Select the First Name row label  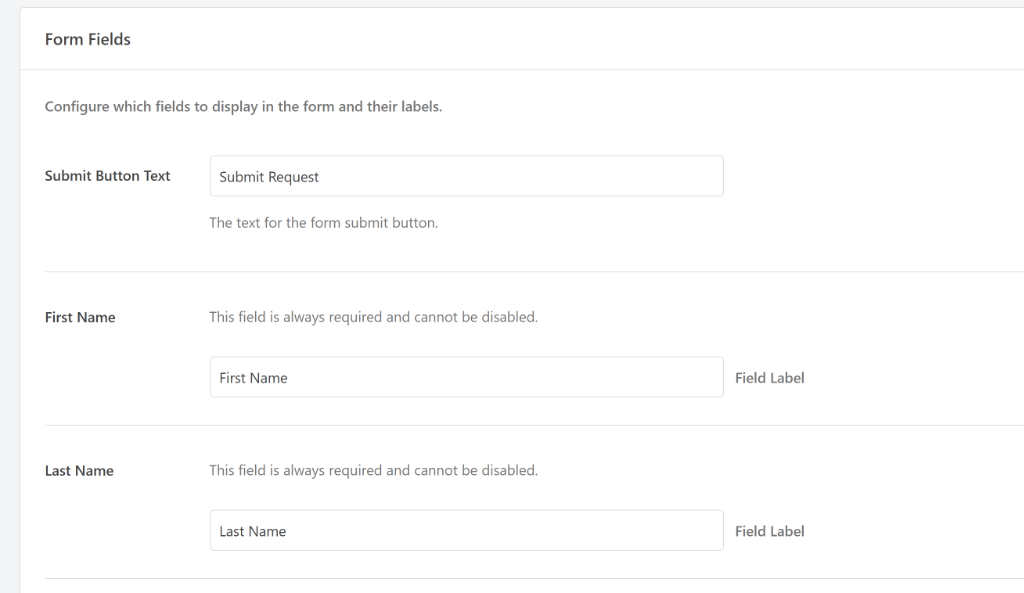tap(80, 317)
